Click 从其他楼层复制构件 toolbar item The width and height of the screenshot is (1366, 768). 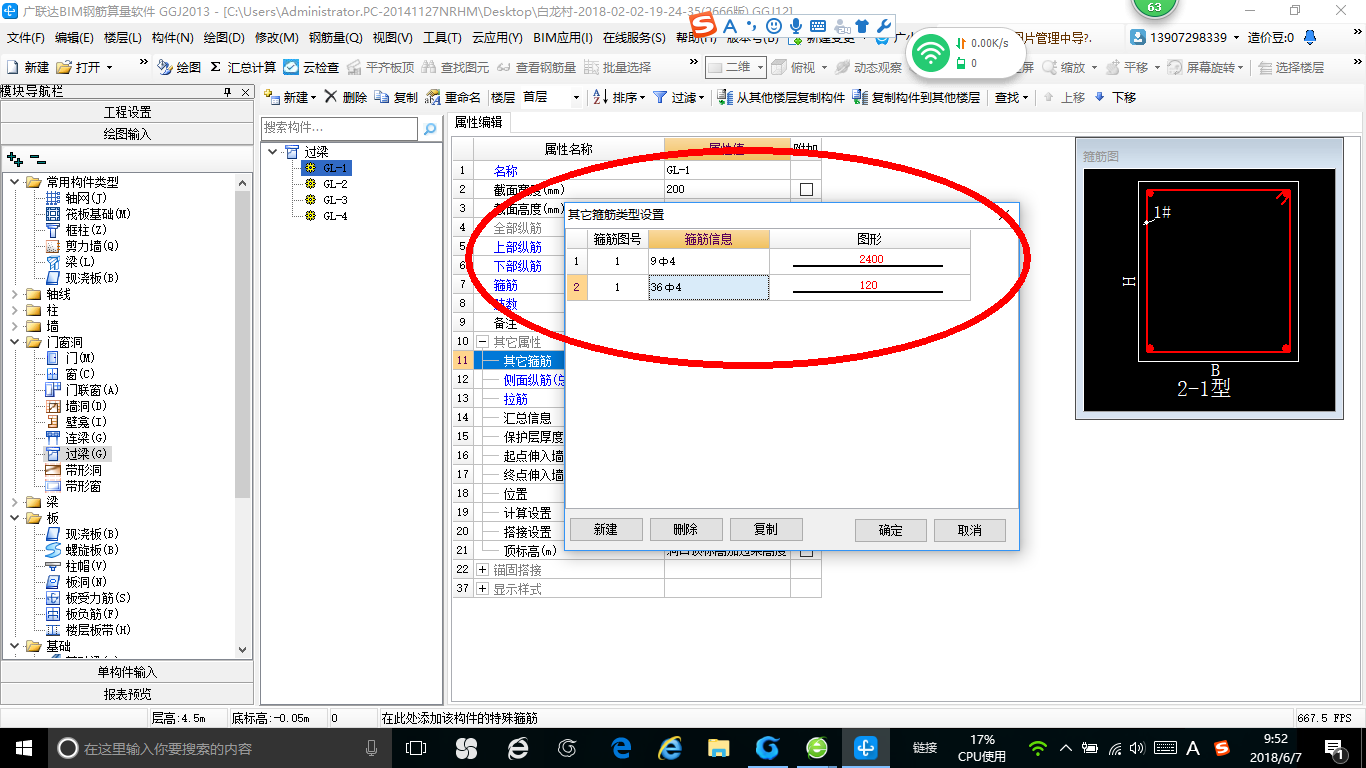point(782,97)
